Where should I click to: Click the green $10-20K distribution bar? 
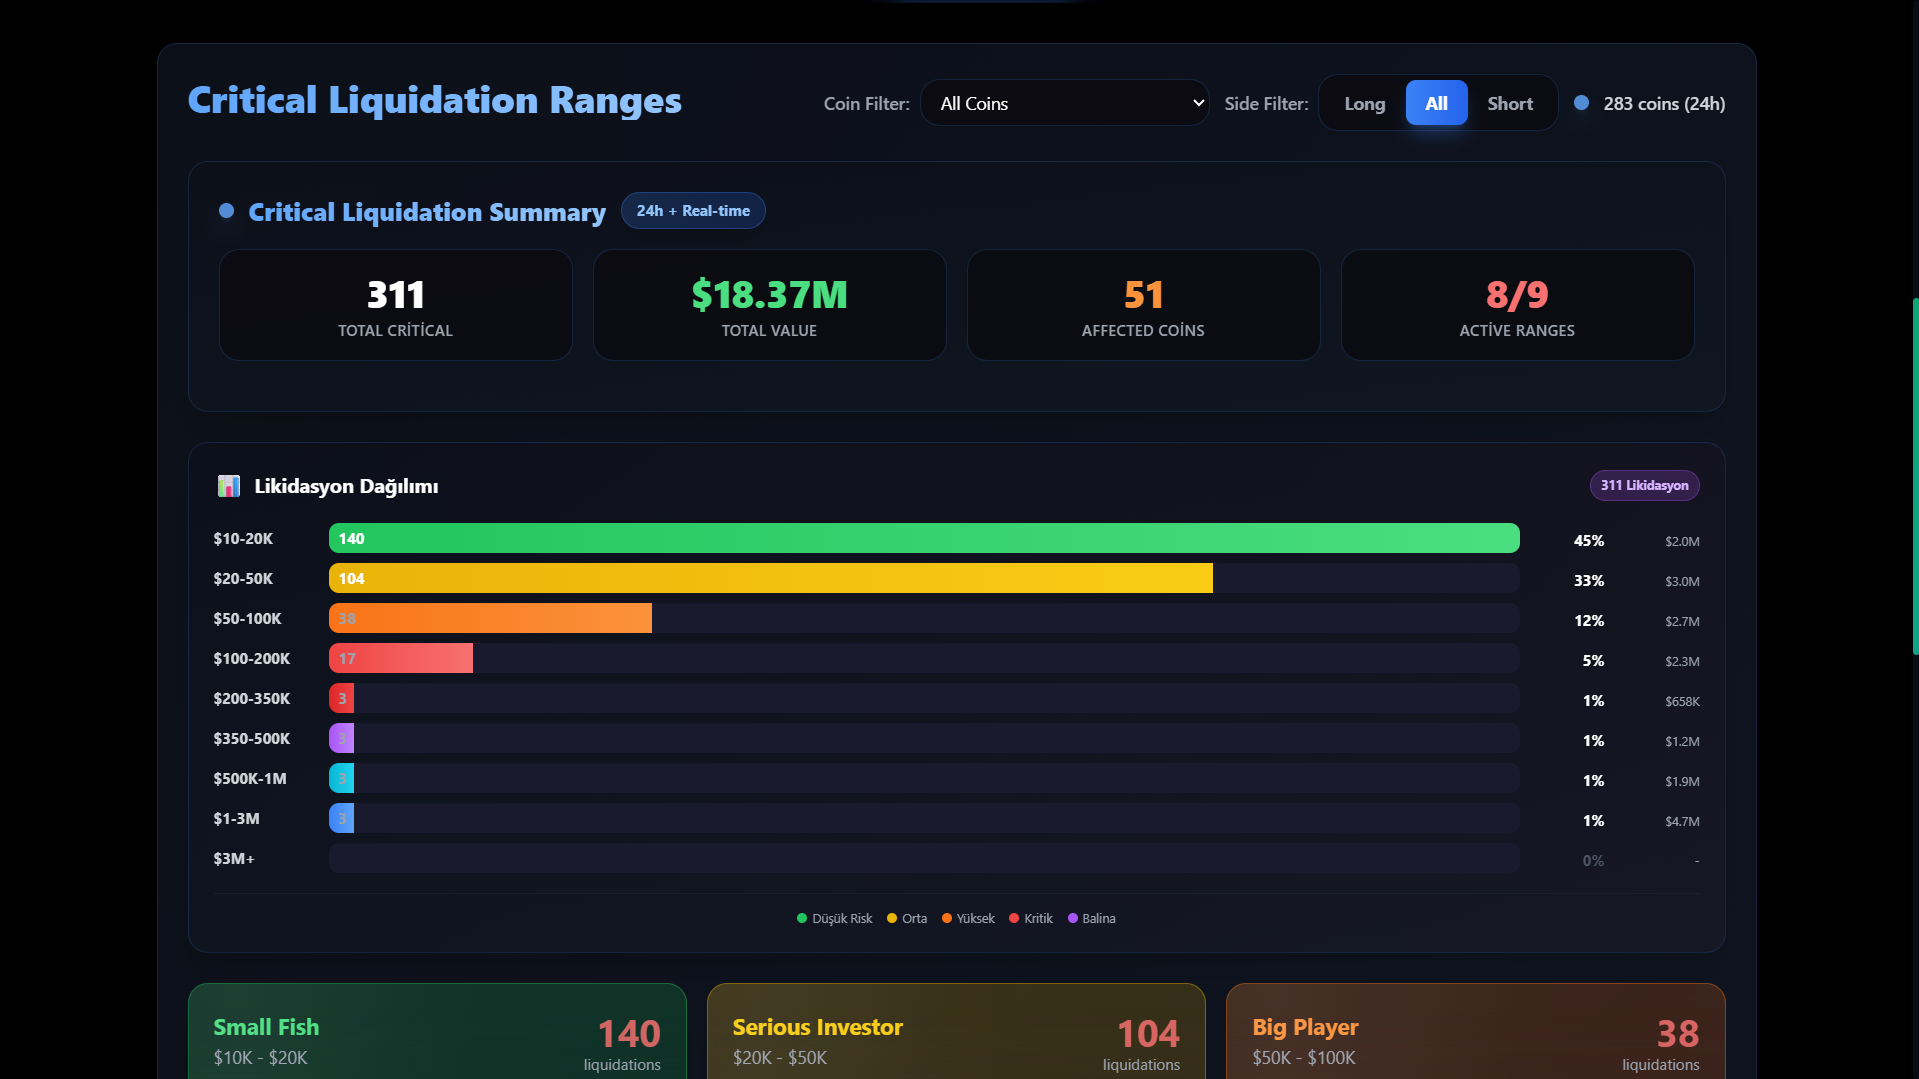coord(924,538)
